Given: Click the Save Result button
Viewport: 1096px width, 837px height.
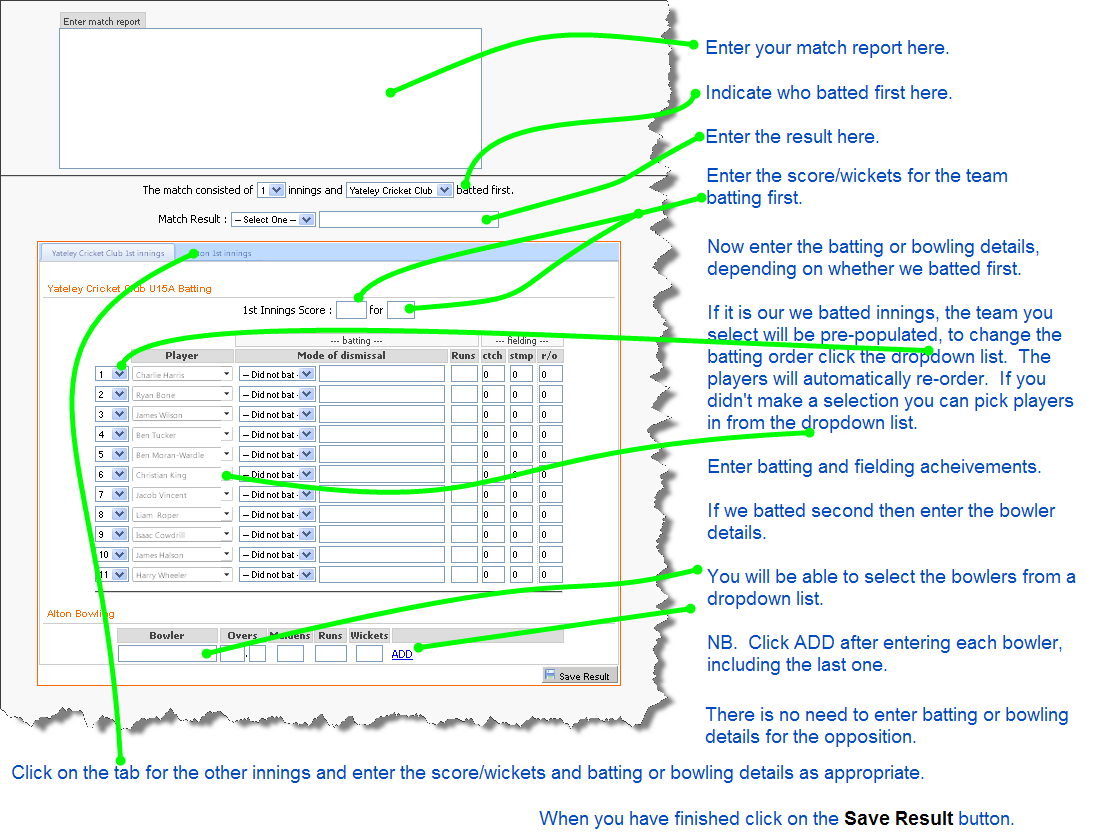Looking at the screenshot, I should click(579, 676).
